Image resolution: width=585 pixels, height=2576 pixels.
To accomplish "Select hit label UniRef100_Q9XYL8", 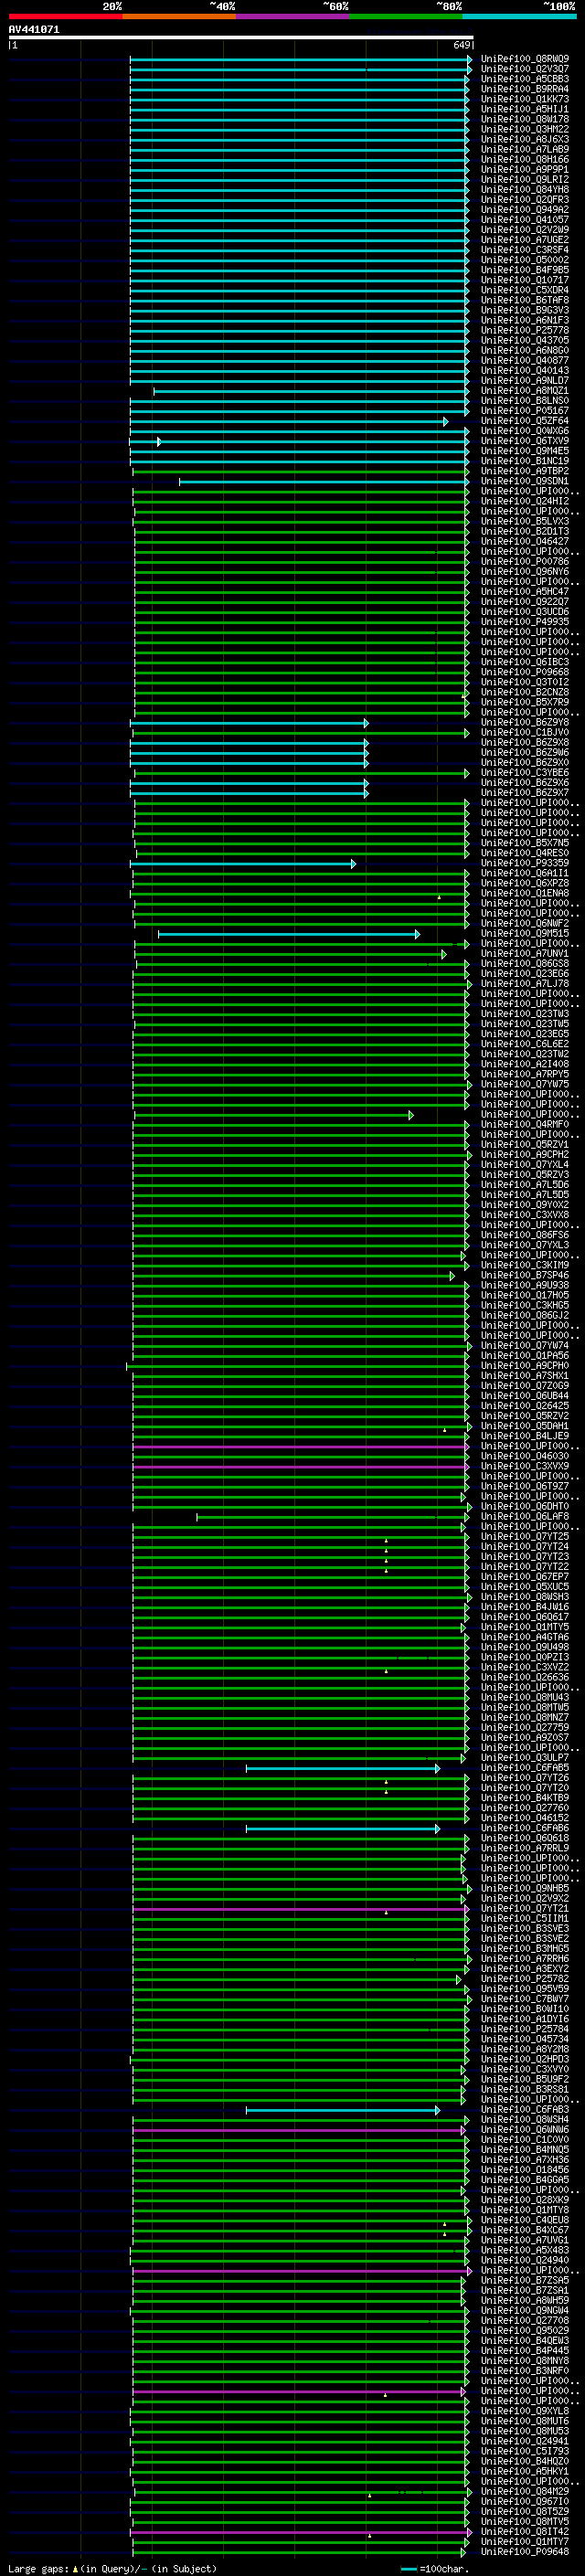I will pyautogui.click(x=525, y=2411).
